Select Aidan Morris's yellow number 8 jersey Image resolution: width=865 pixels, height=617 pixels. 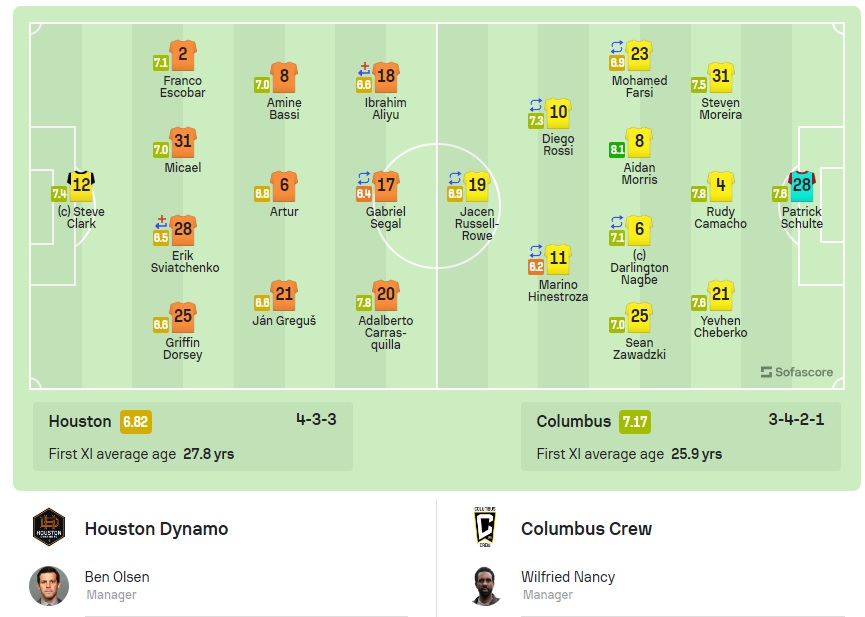pos(640,141)
